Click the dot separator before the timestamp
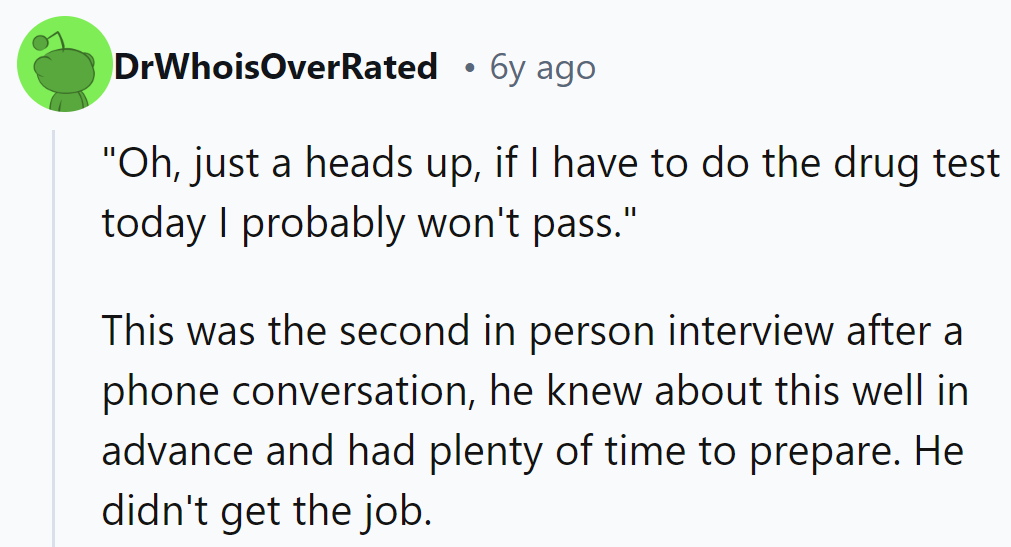Viewport: 1011px width, 547px height. pos(468,69)
